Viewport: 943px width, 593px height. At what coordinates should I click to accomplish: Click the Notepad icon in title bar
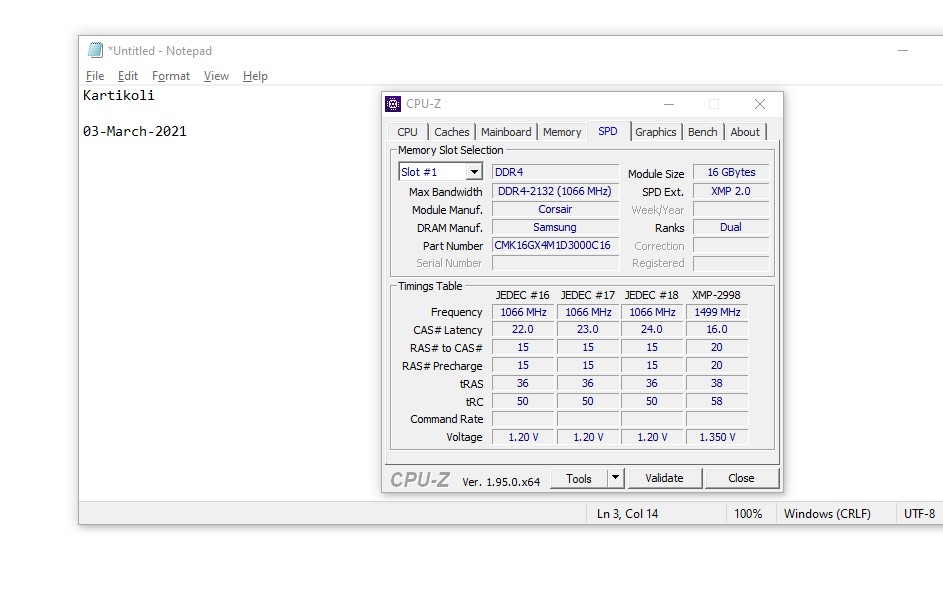click(96, 50)
